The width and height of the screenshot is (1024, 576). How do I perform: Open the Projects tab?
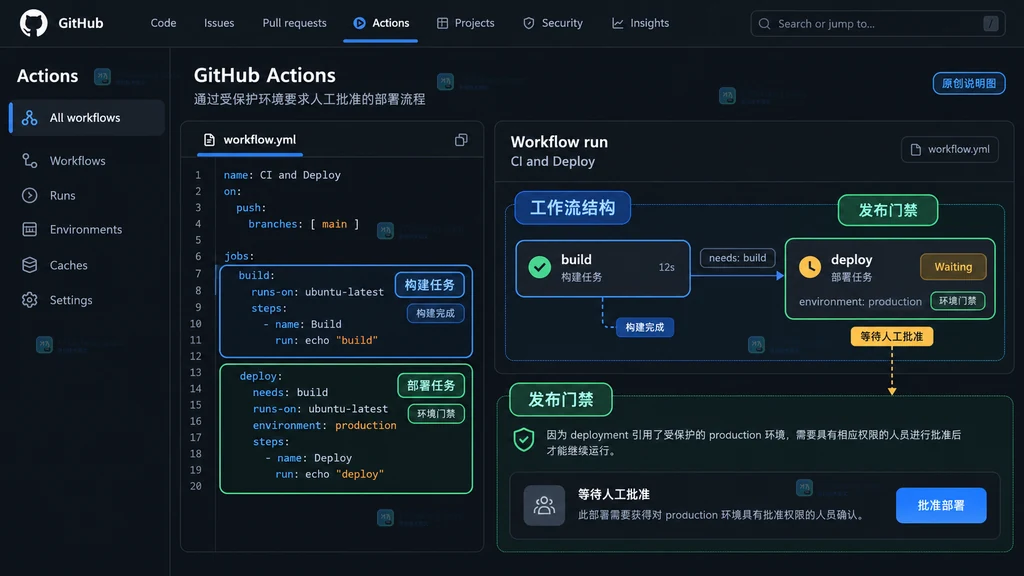(x=466, y=23)
